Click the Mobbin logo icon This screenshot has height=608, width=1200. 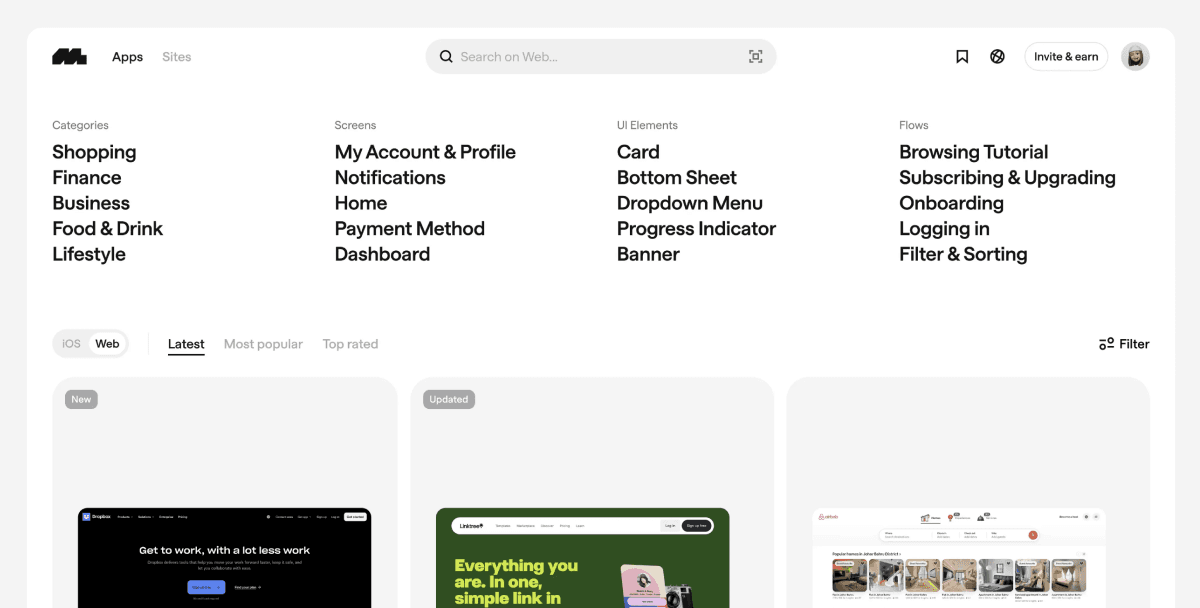coord(69,57)
